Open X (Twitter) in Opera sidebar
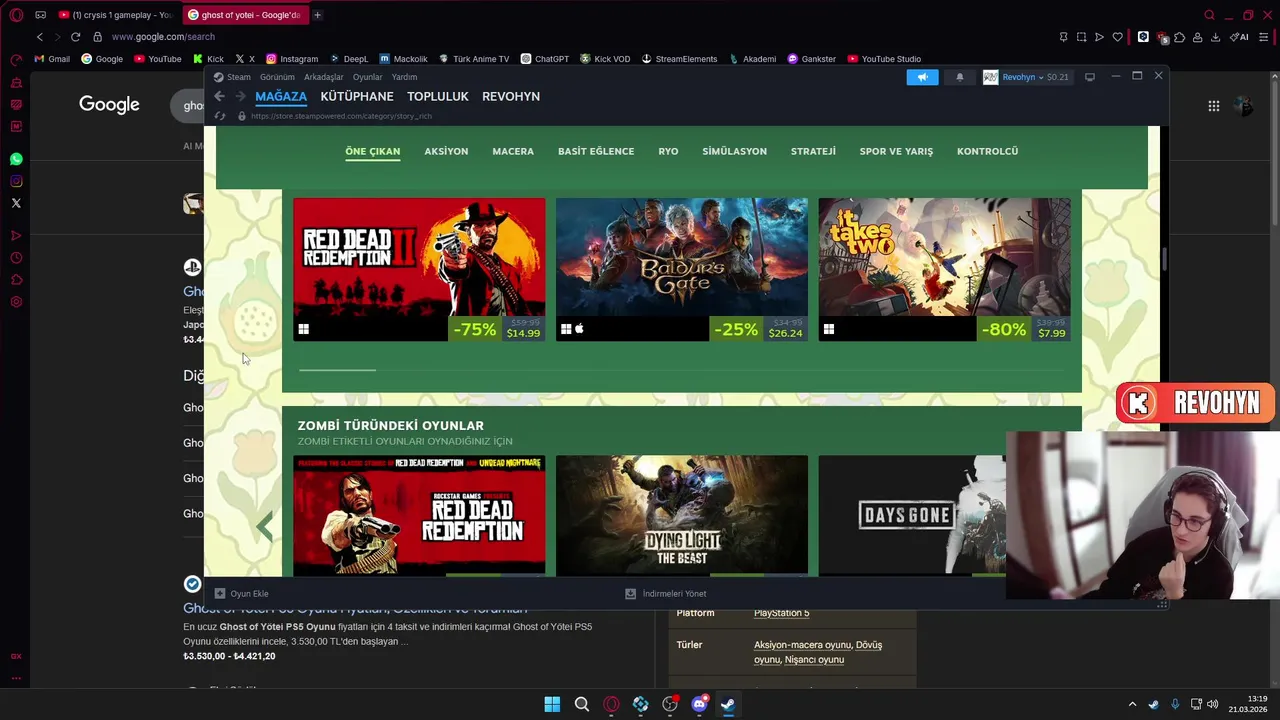Screen dimensions: 1280x720 [16, 203]
